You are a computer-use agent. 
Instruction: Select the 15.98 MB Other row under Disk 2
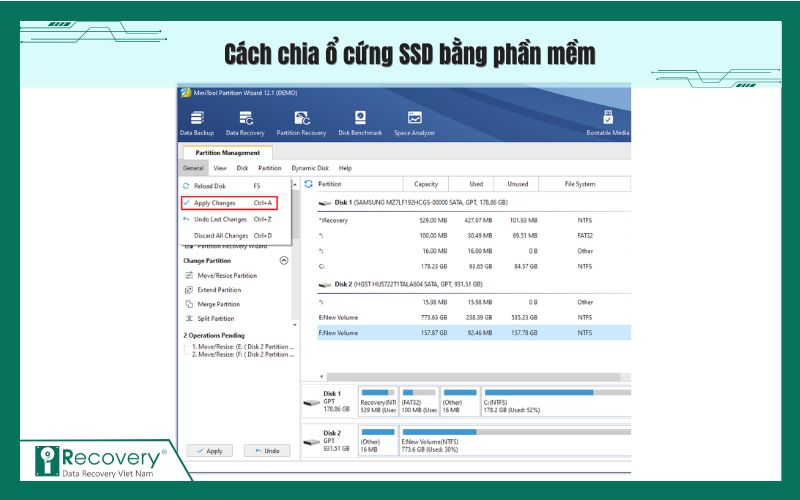(473, 302)
